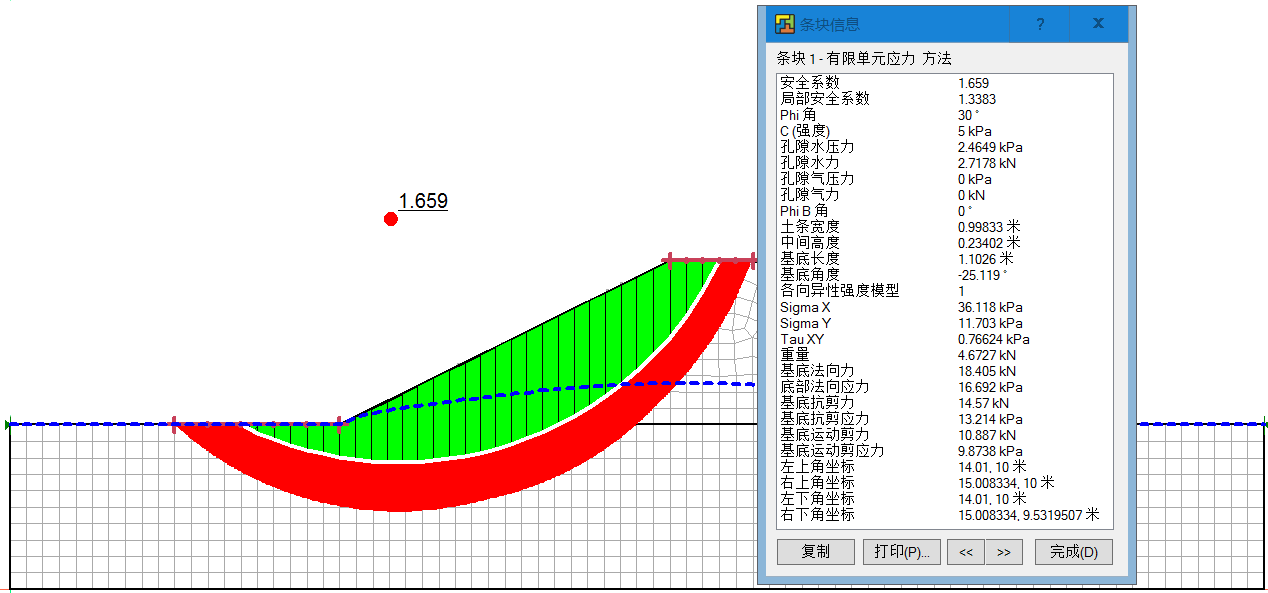Viewport: 1268px width, 593px height.
Task: Select the 基底法向力 row
Action: (944, 371)
